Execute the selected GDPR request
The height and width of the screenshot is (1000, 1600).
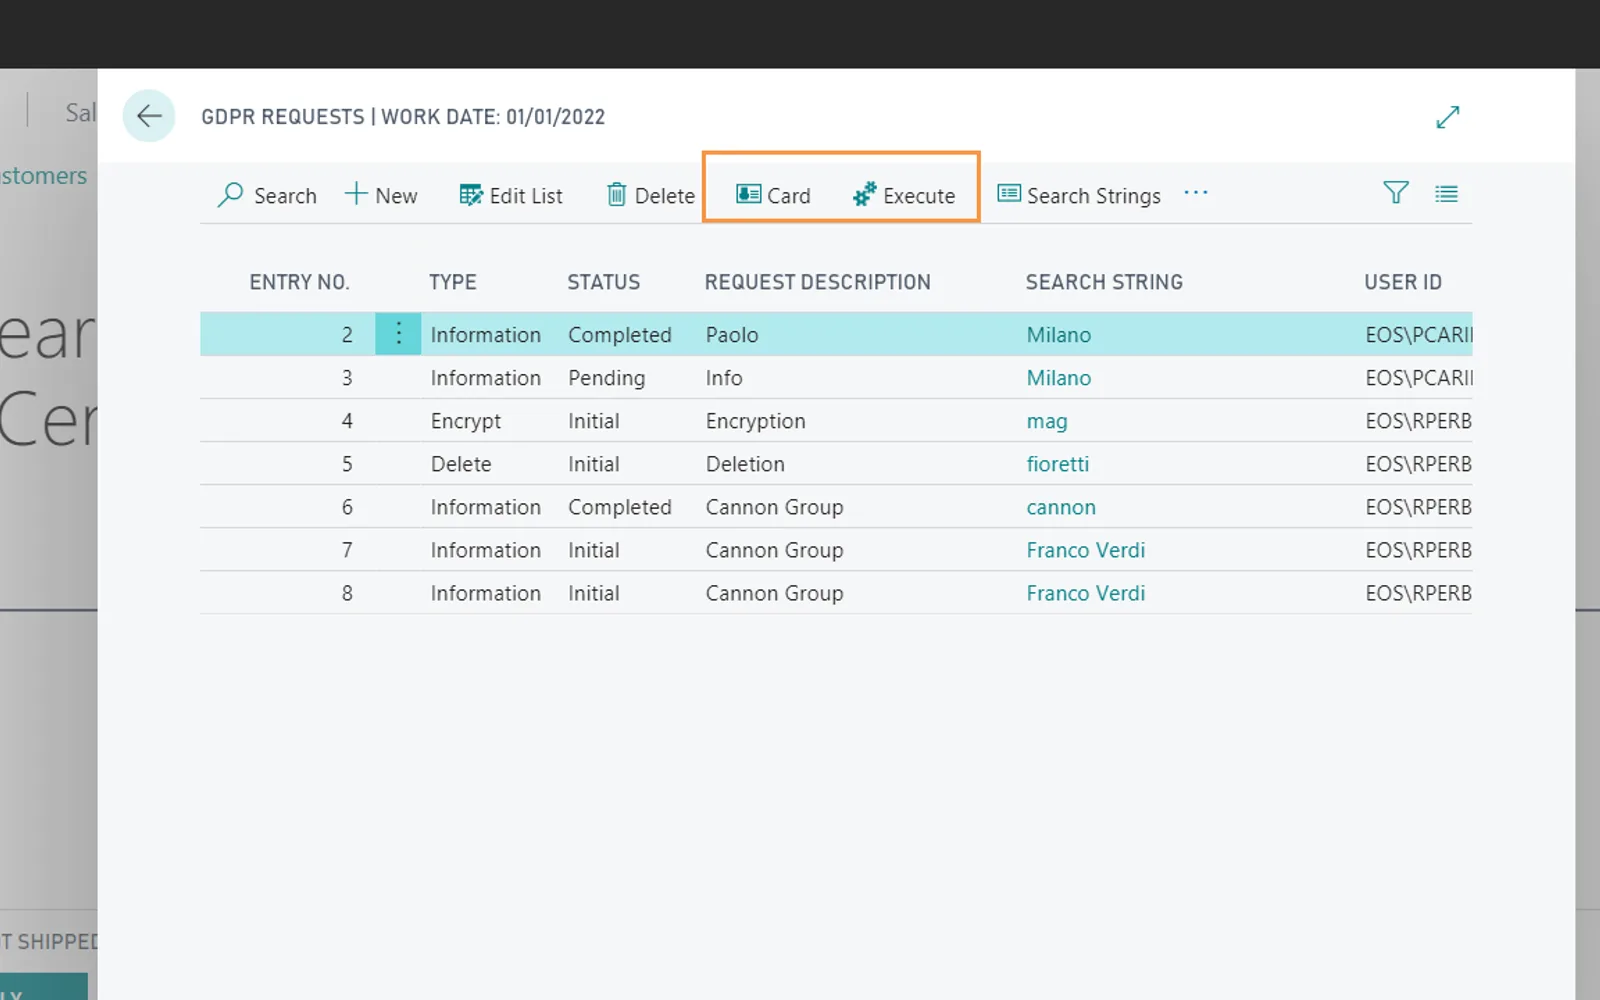[904, 195]
